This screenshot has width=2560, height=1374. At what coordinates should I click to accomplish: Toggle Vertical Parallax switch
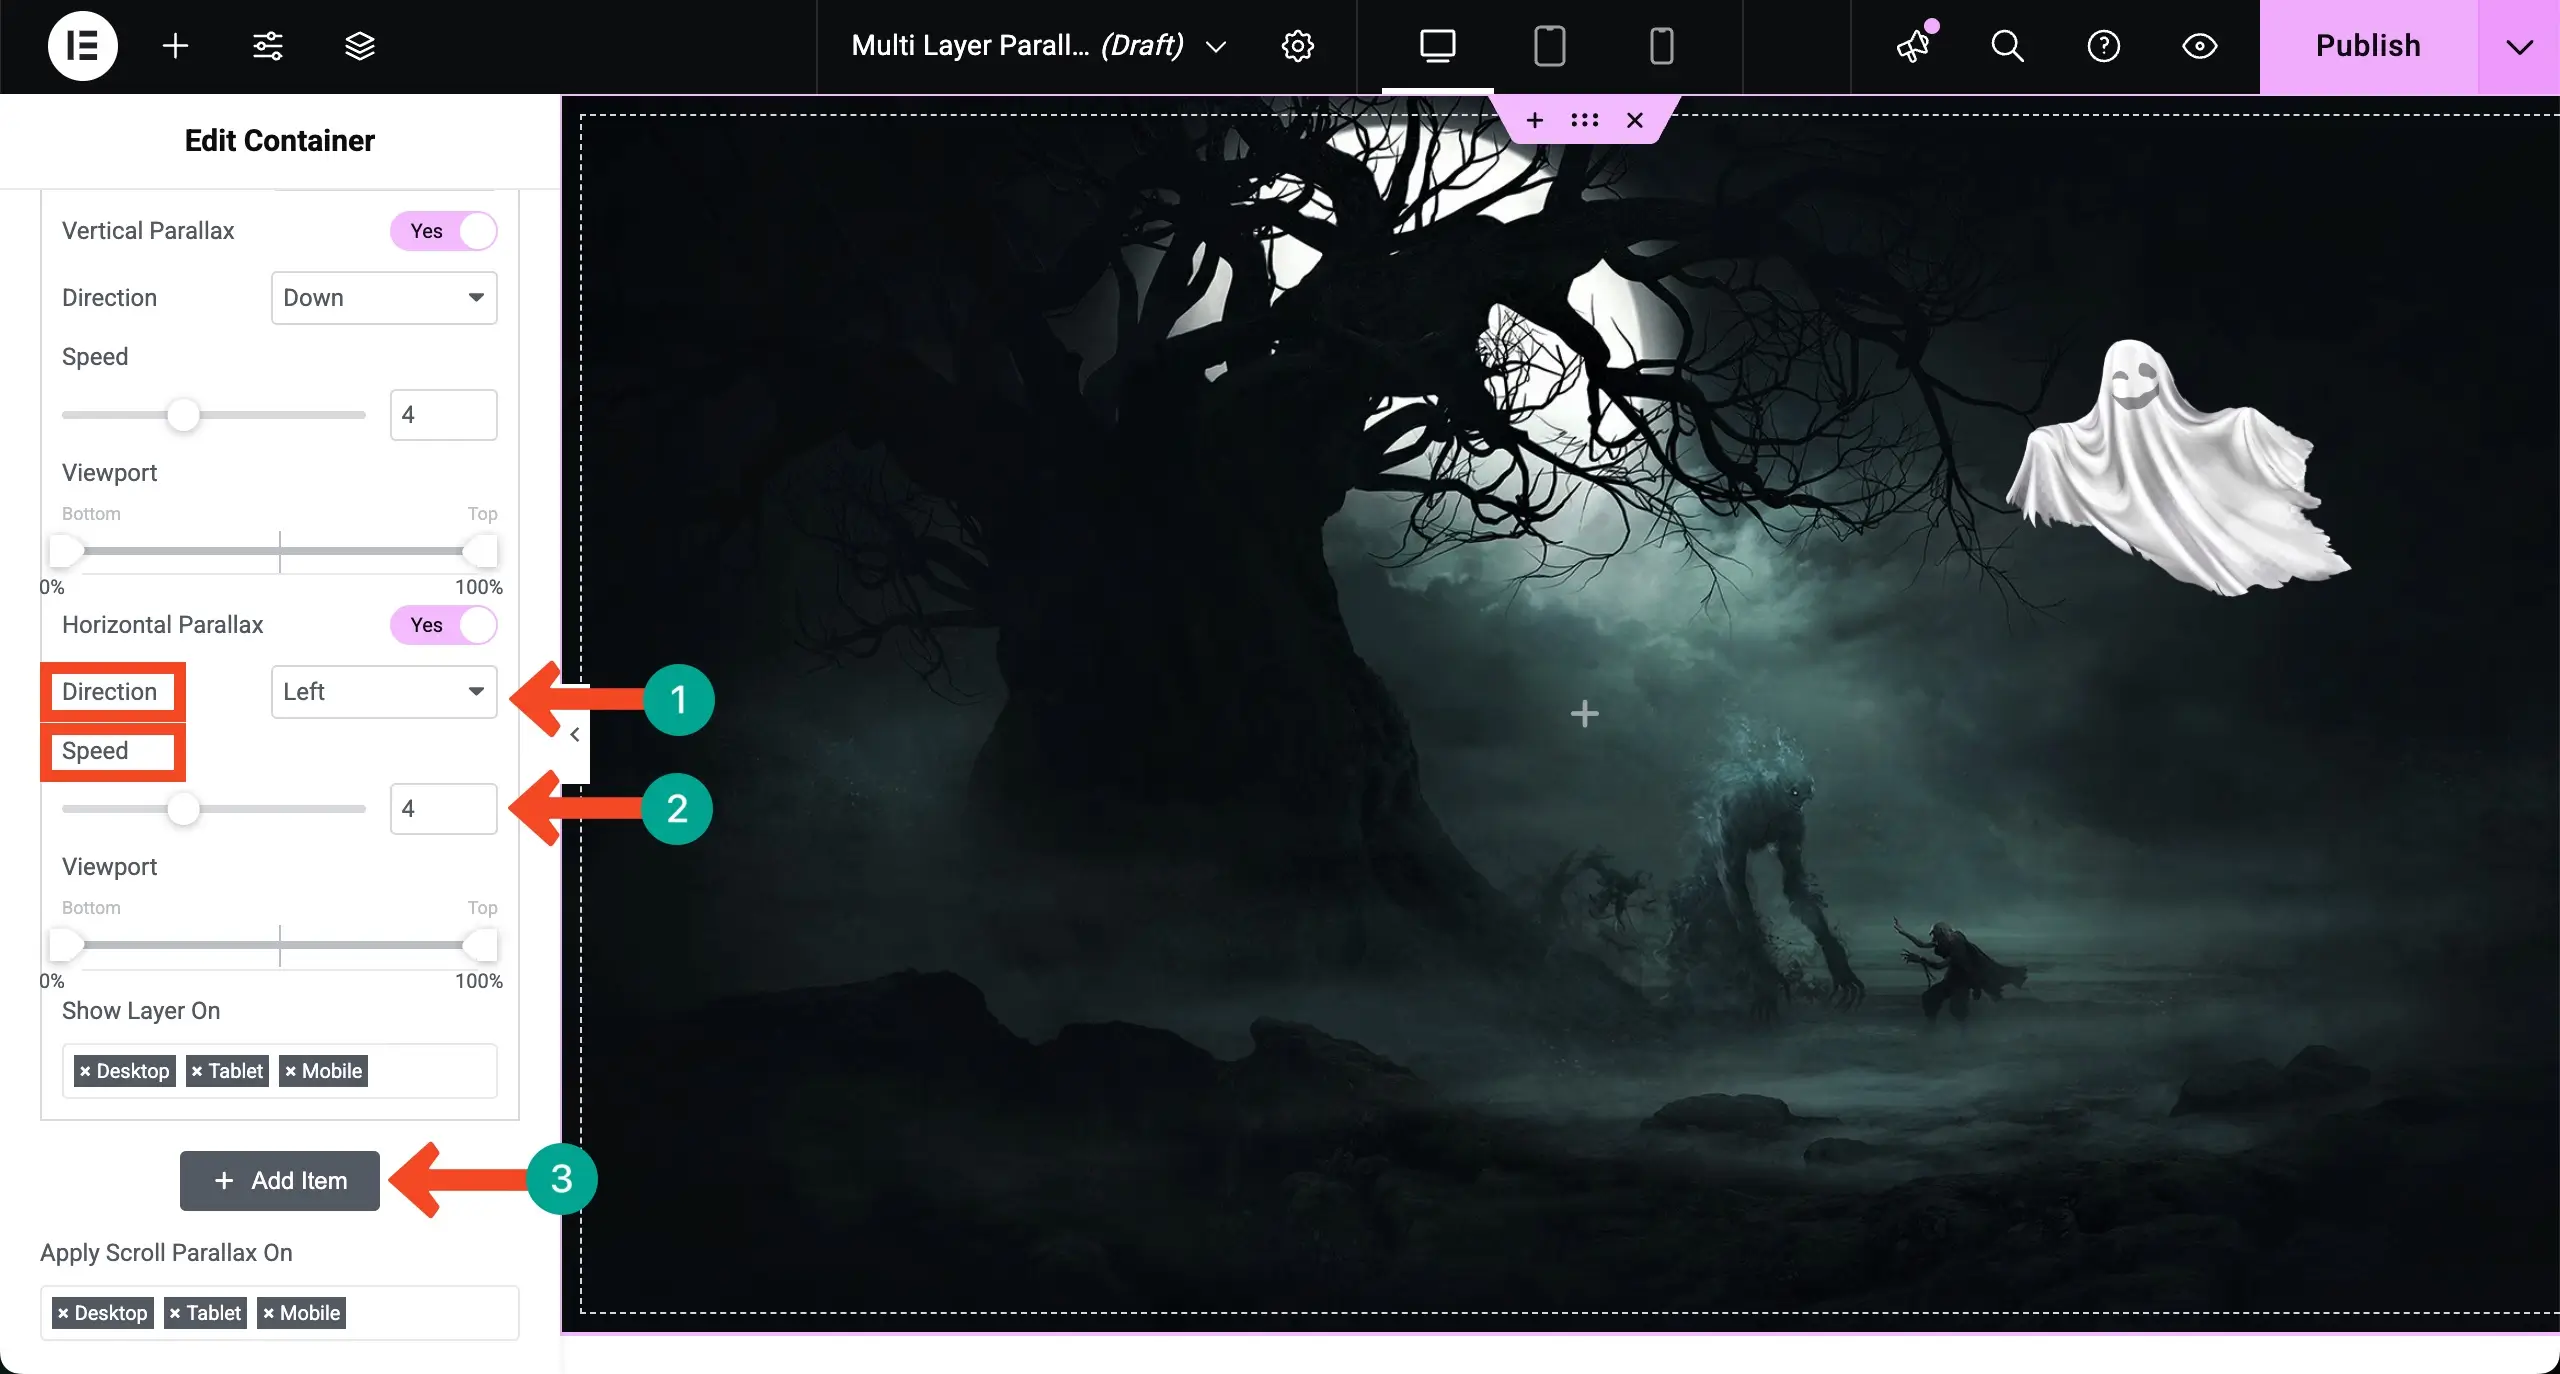[x=443, y=231]
